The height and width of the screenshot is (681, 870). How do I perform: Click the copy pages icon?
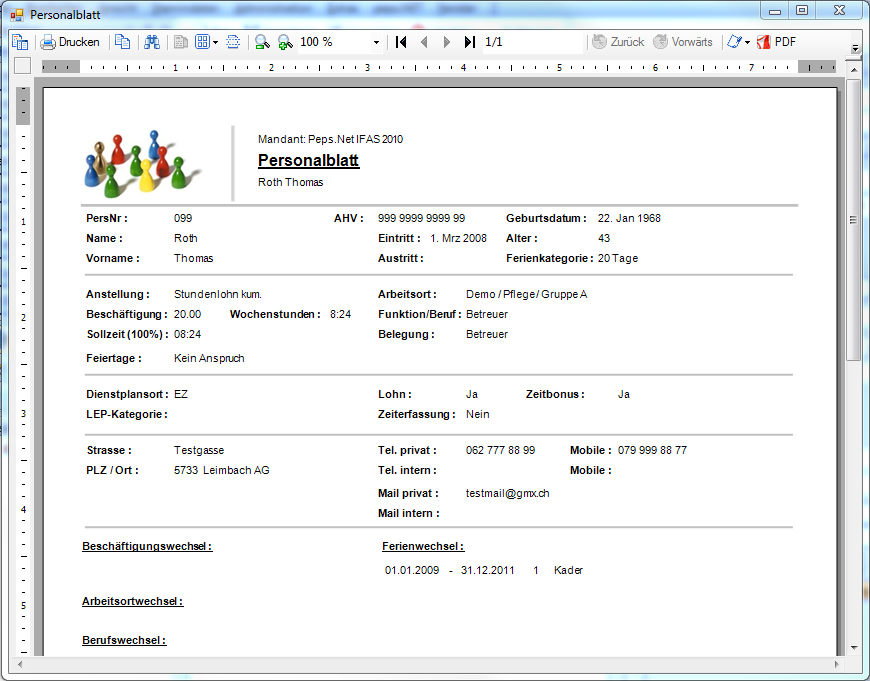pyautogui.click(x=122, y=42)
